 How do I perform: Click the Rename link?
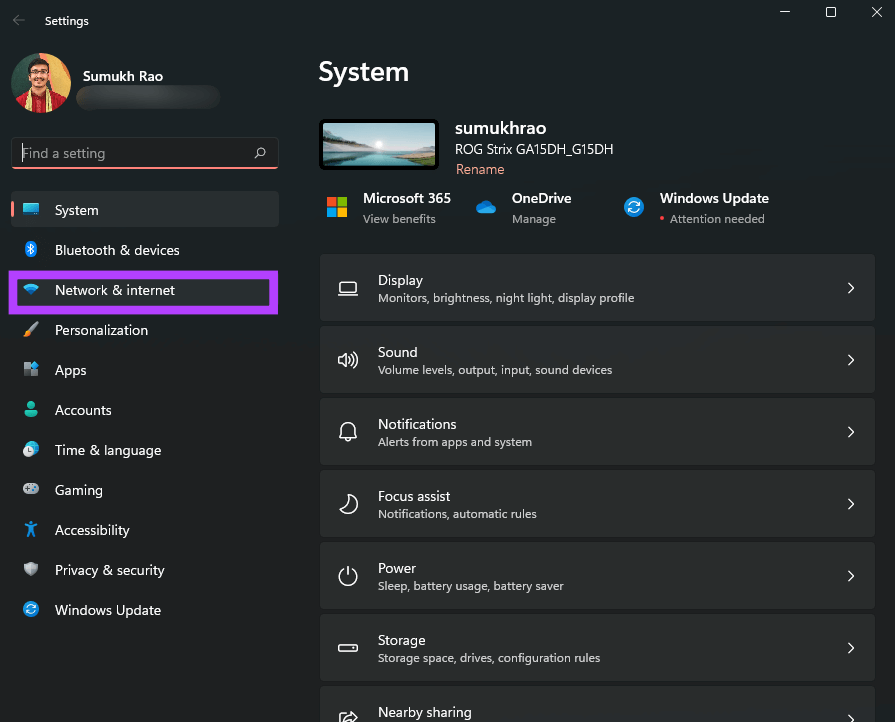479,170
